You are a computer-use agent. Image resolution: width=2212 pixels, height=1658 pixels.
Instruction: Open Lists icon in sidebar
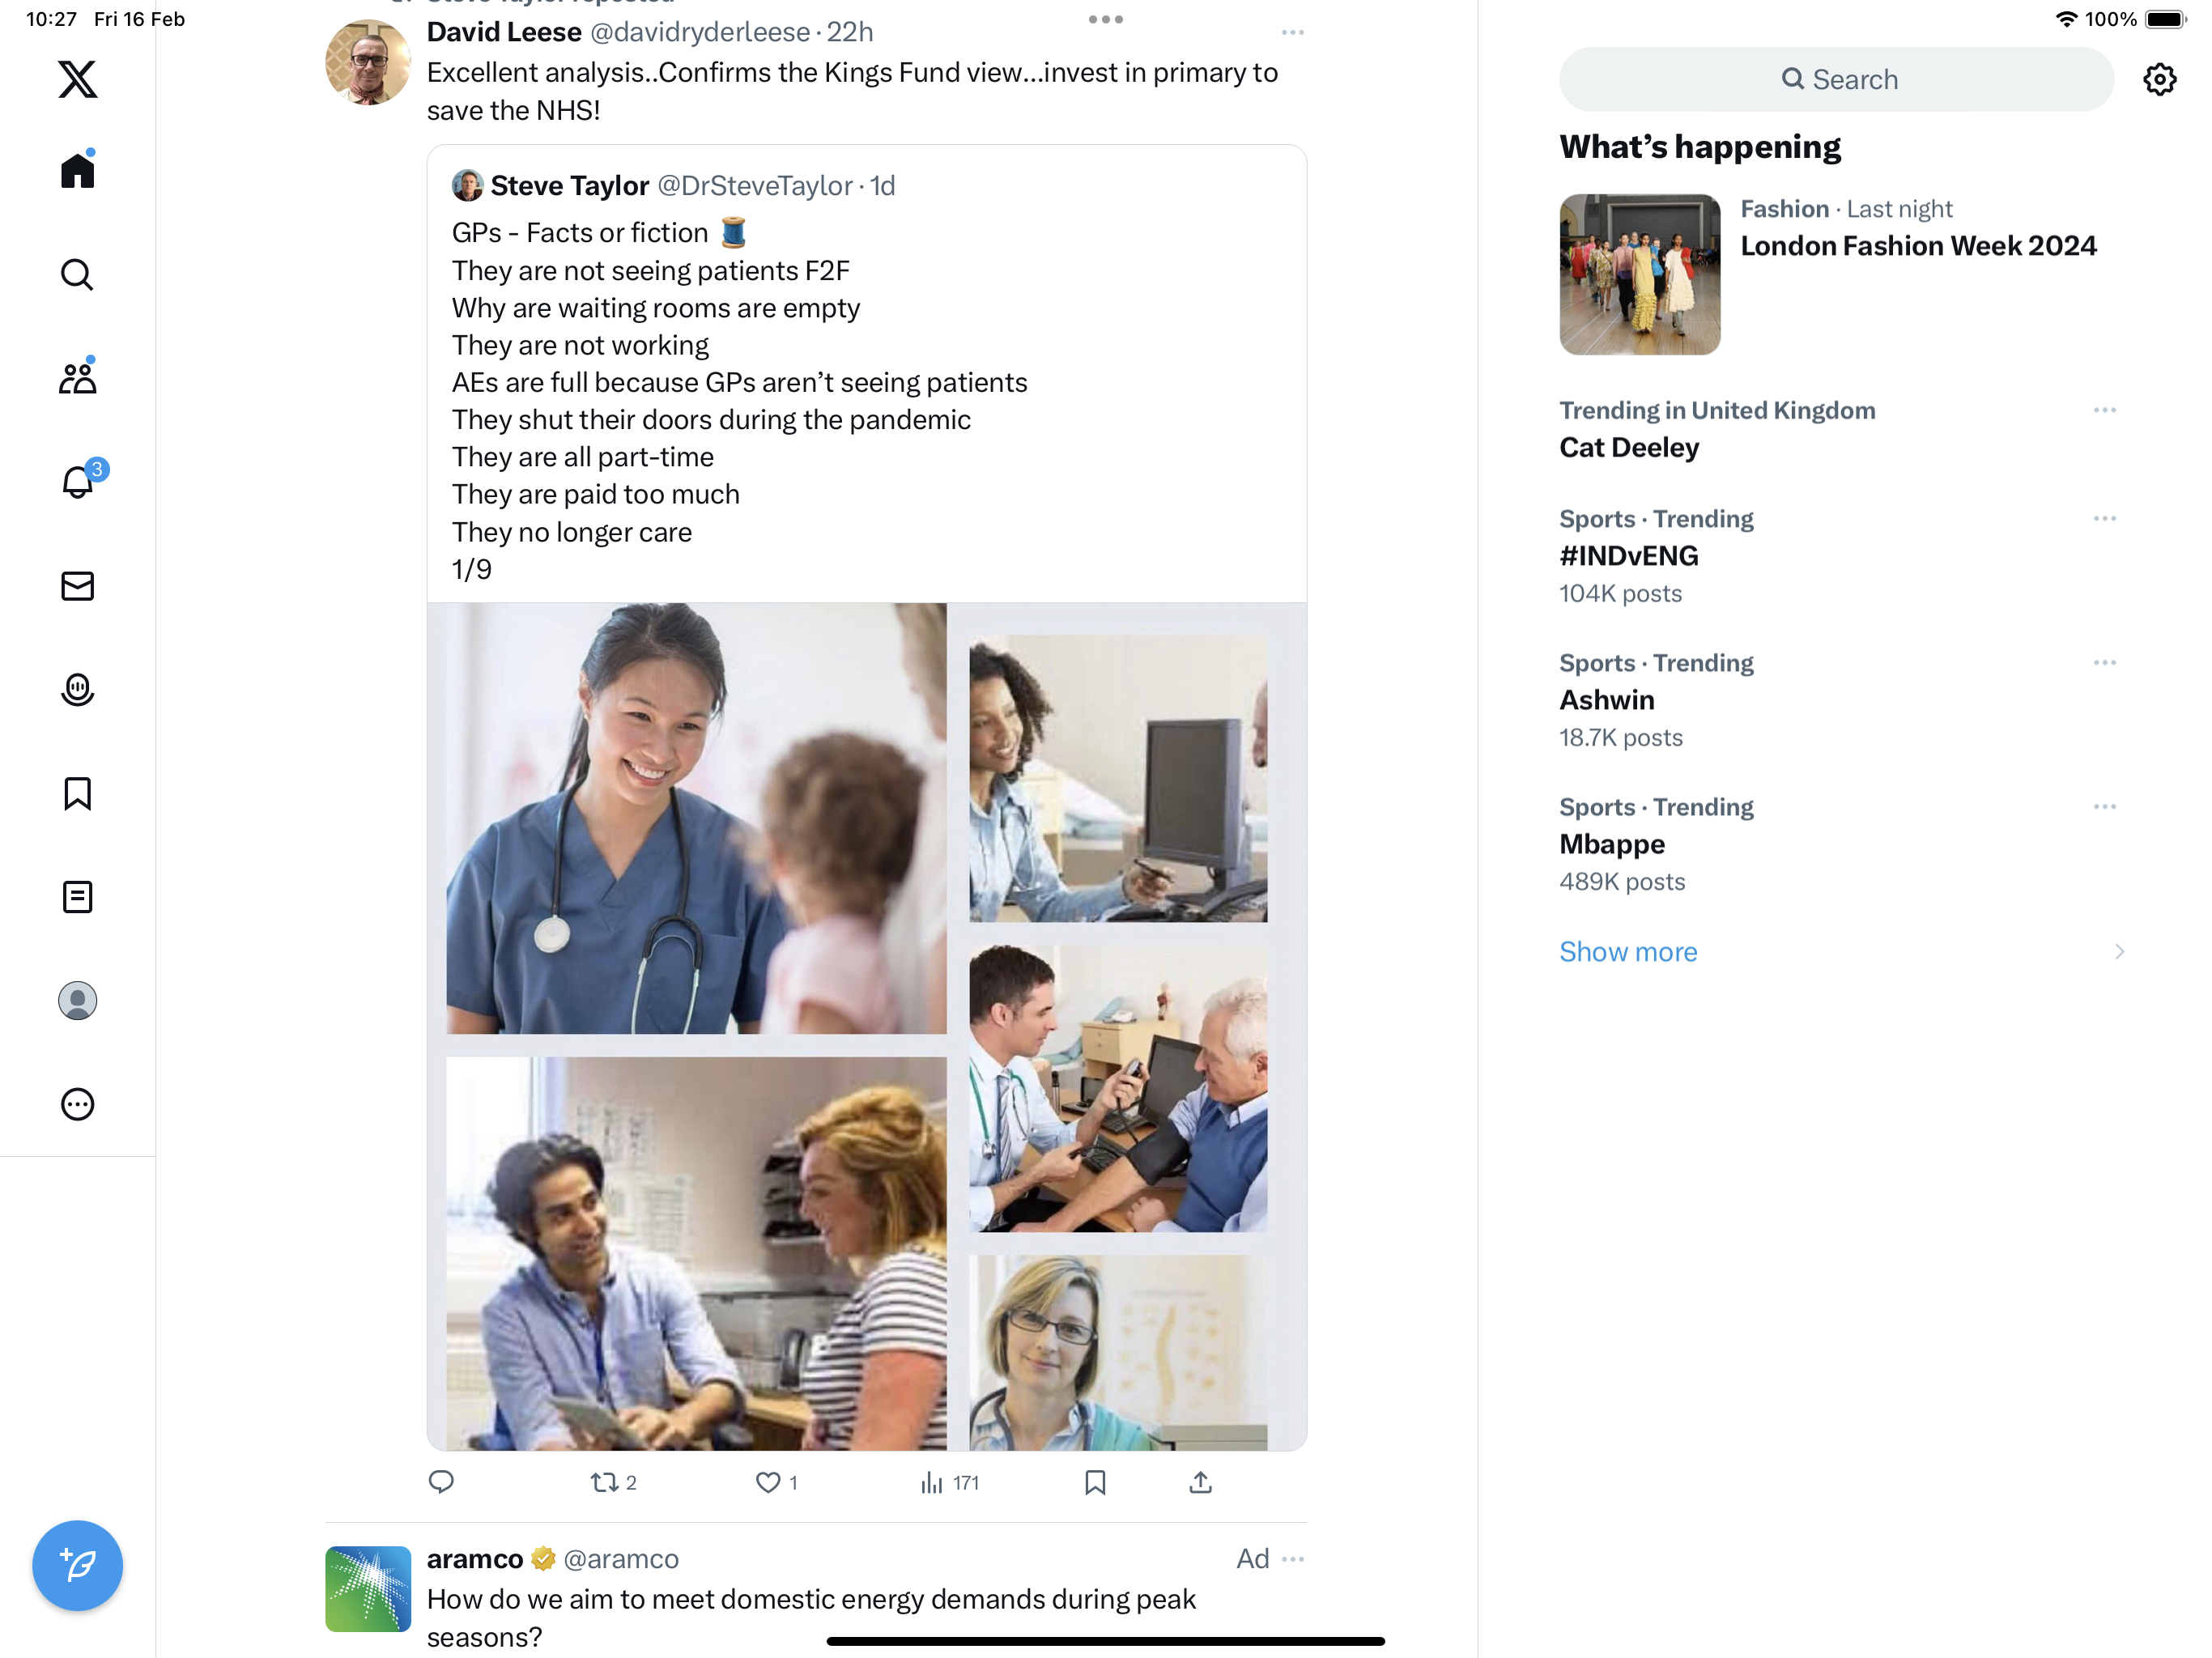coord(77,897)
